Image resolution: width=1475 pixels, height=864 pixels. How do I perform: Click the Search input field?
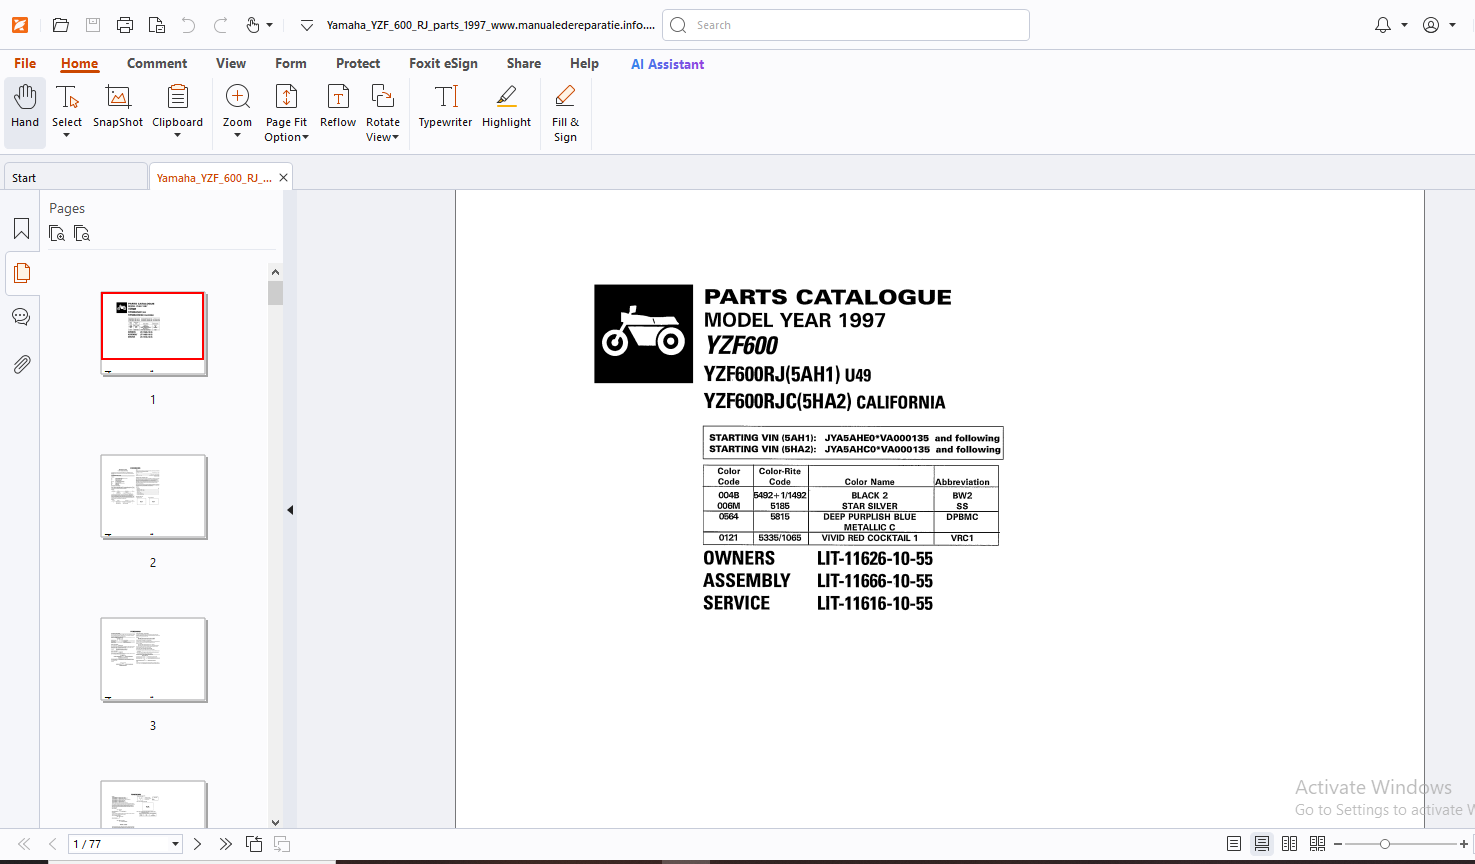point(846,25)
